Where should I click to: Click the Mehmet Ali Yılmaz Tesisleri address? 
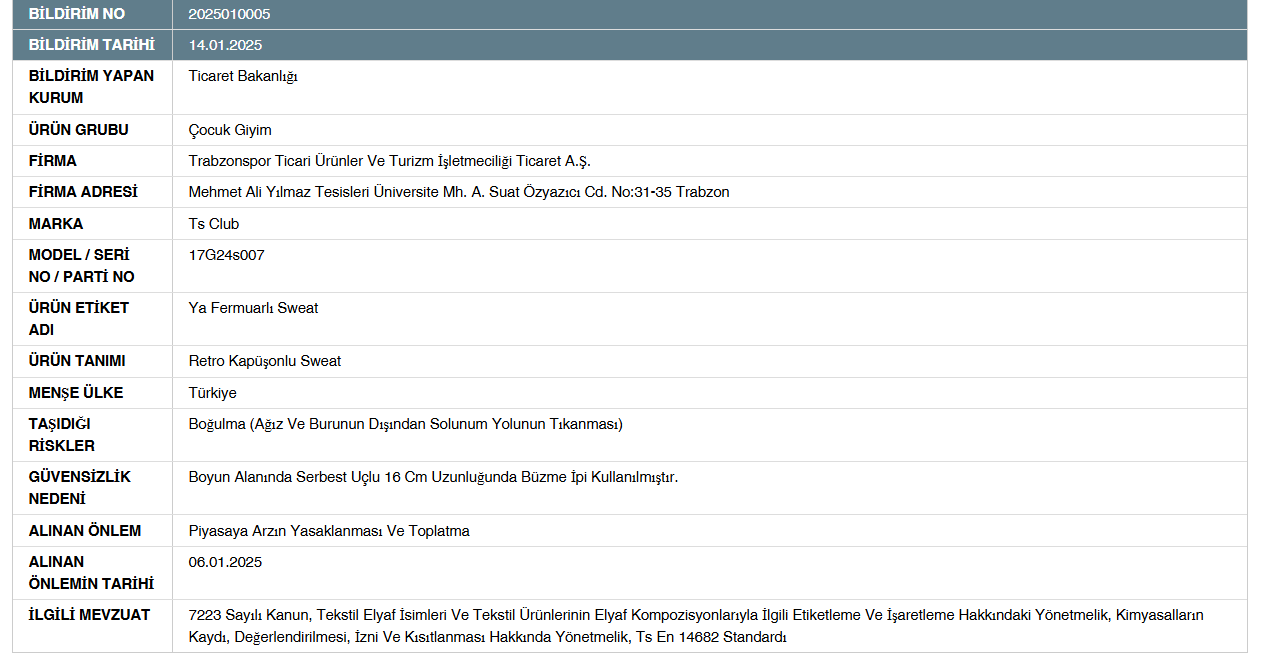(x=459, y=192)
